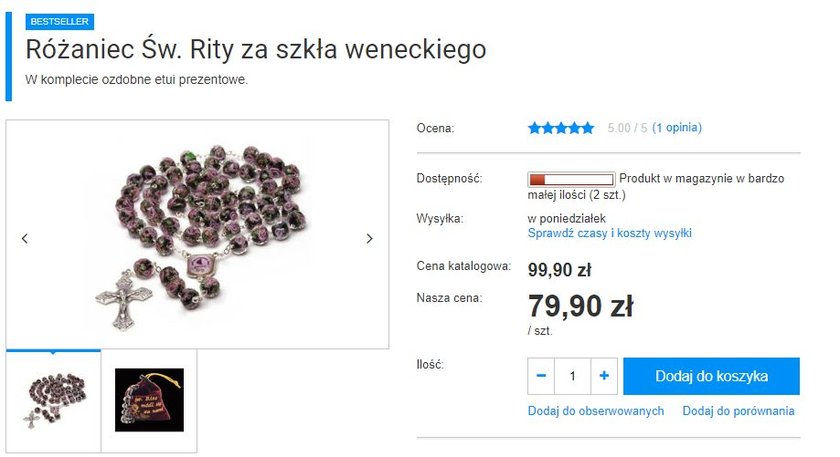This screenshot has height=457, width=840.
Task: Click Dodaj do obserwowanych link
Action: tap(596, 411)
